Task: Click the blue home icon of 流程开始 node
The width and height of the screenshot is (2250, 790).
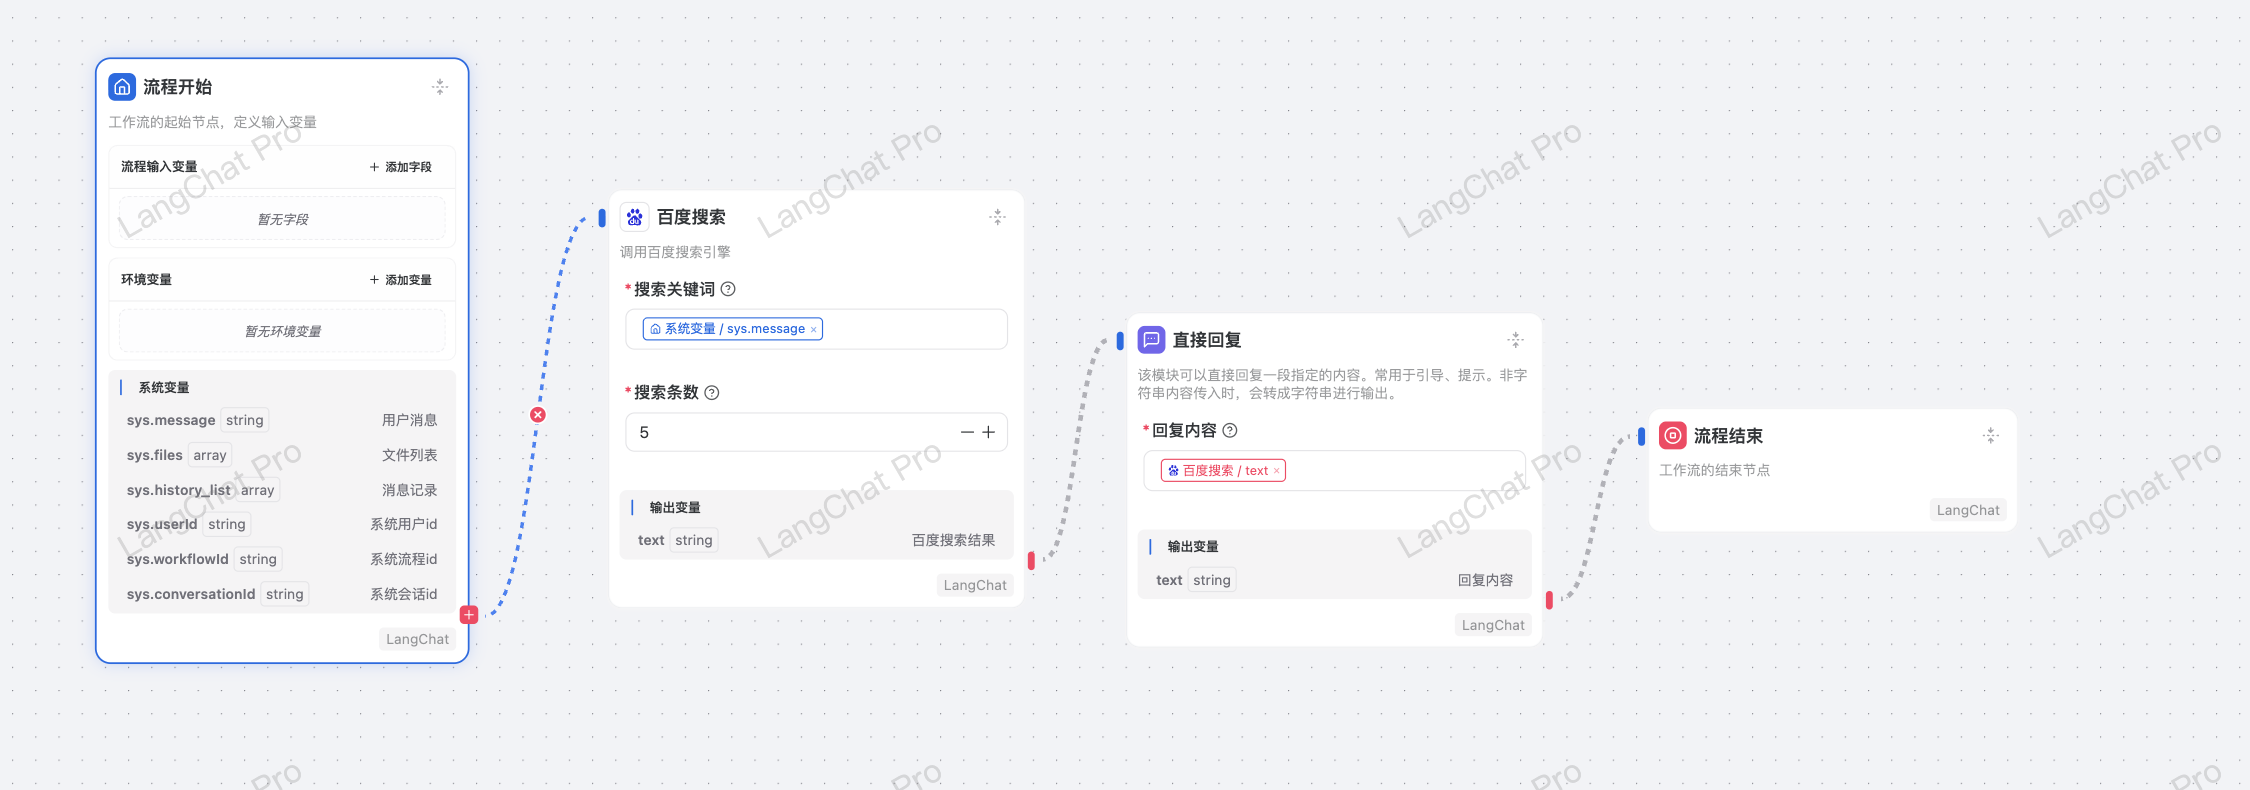Action: pos(122,87)
